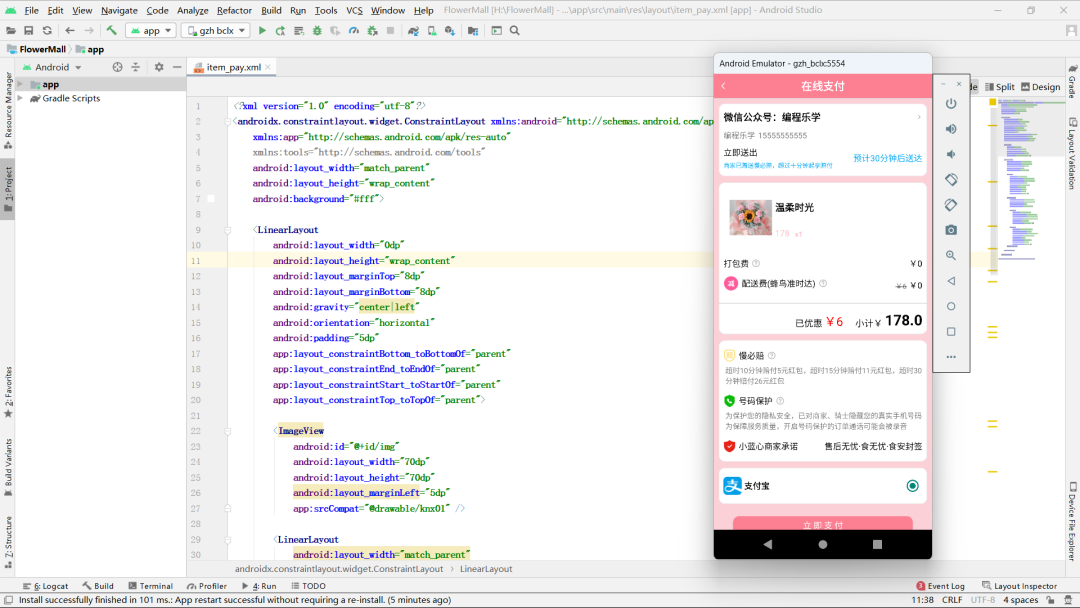Click emulator sidebar back triangle icon
1080x608 pixels.
(x=951, y=281)
